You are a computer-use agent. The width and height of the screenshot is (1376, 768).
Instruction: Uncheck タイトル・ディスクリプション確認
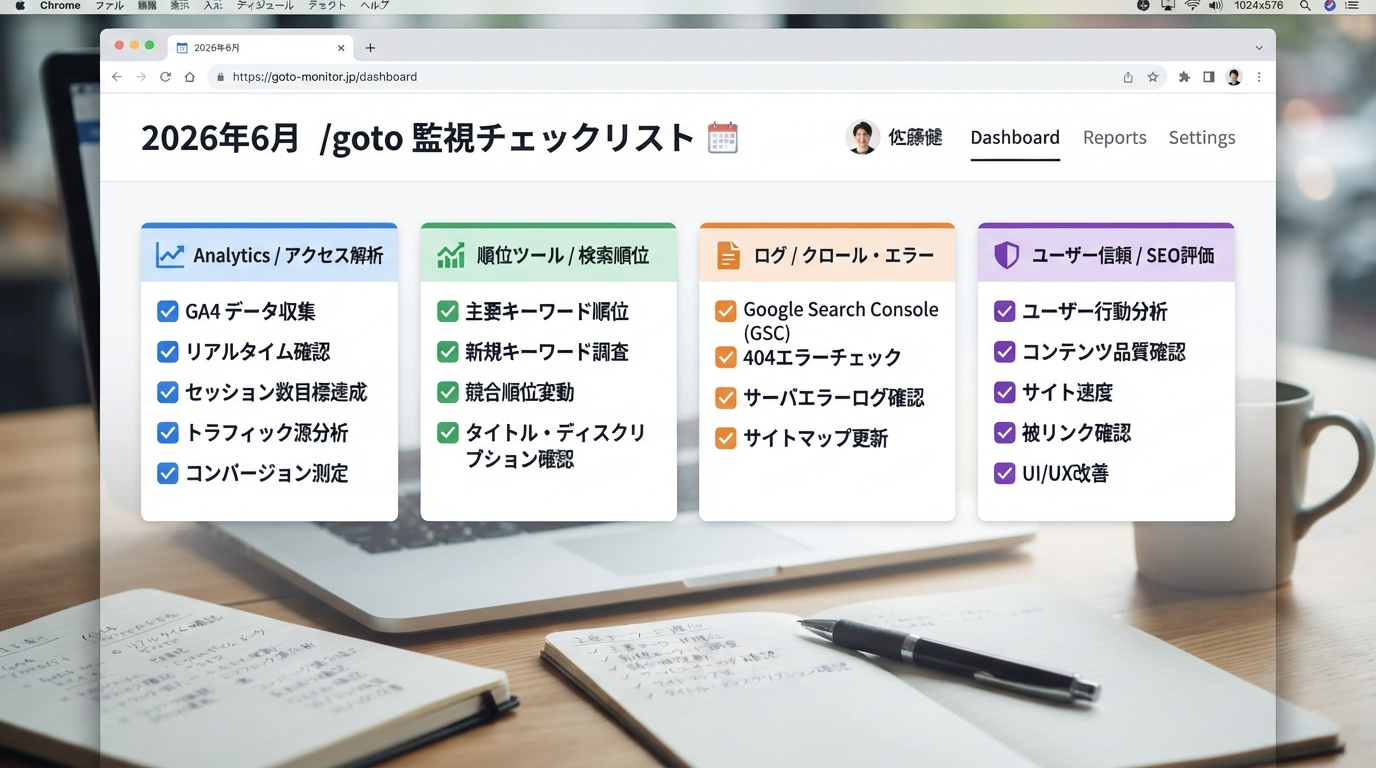(448, 433)
